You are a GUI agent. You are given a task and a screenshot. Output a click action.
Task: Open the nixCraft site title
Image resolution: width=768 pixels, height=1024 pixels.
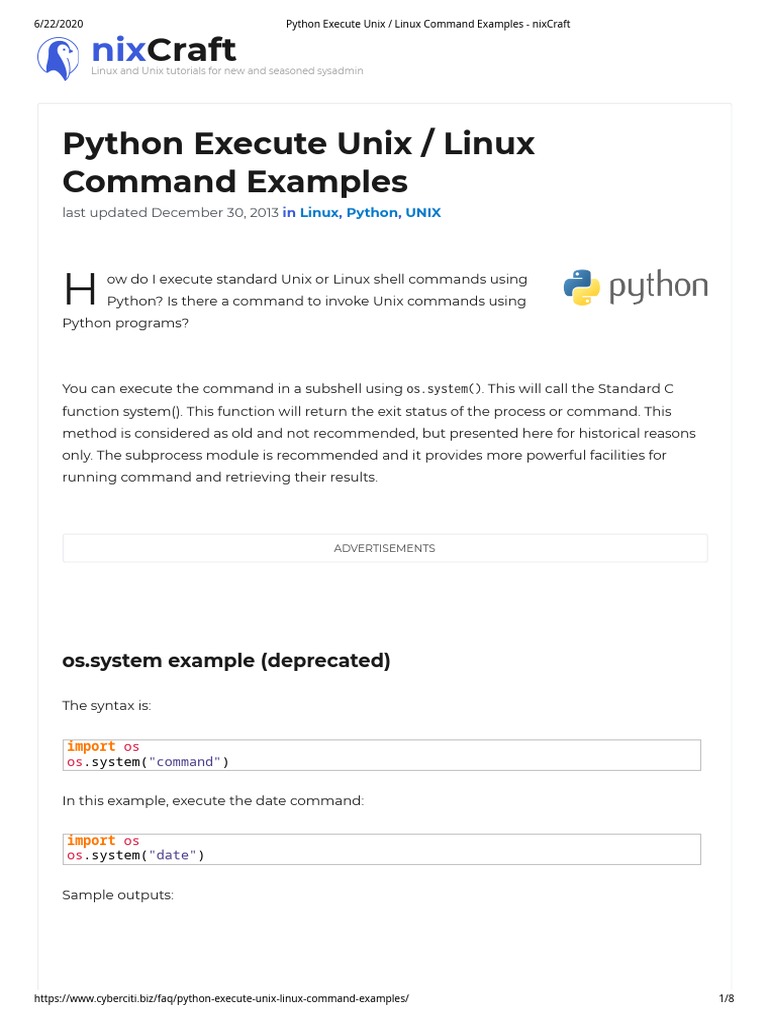click(x=163, y=50)
